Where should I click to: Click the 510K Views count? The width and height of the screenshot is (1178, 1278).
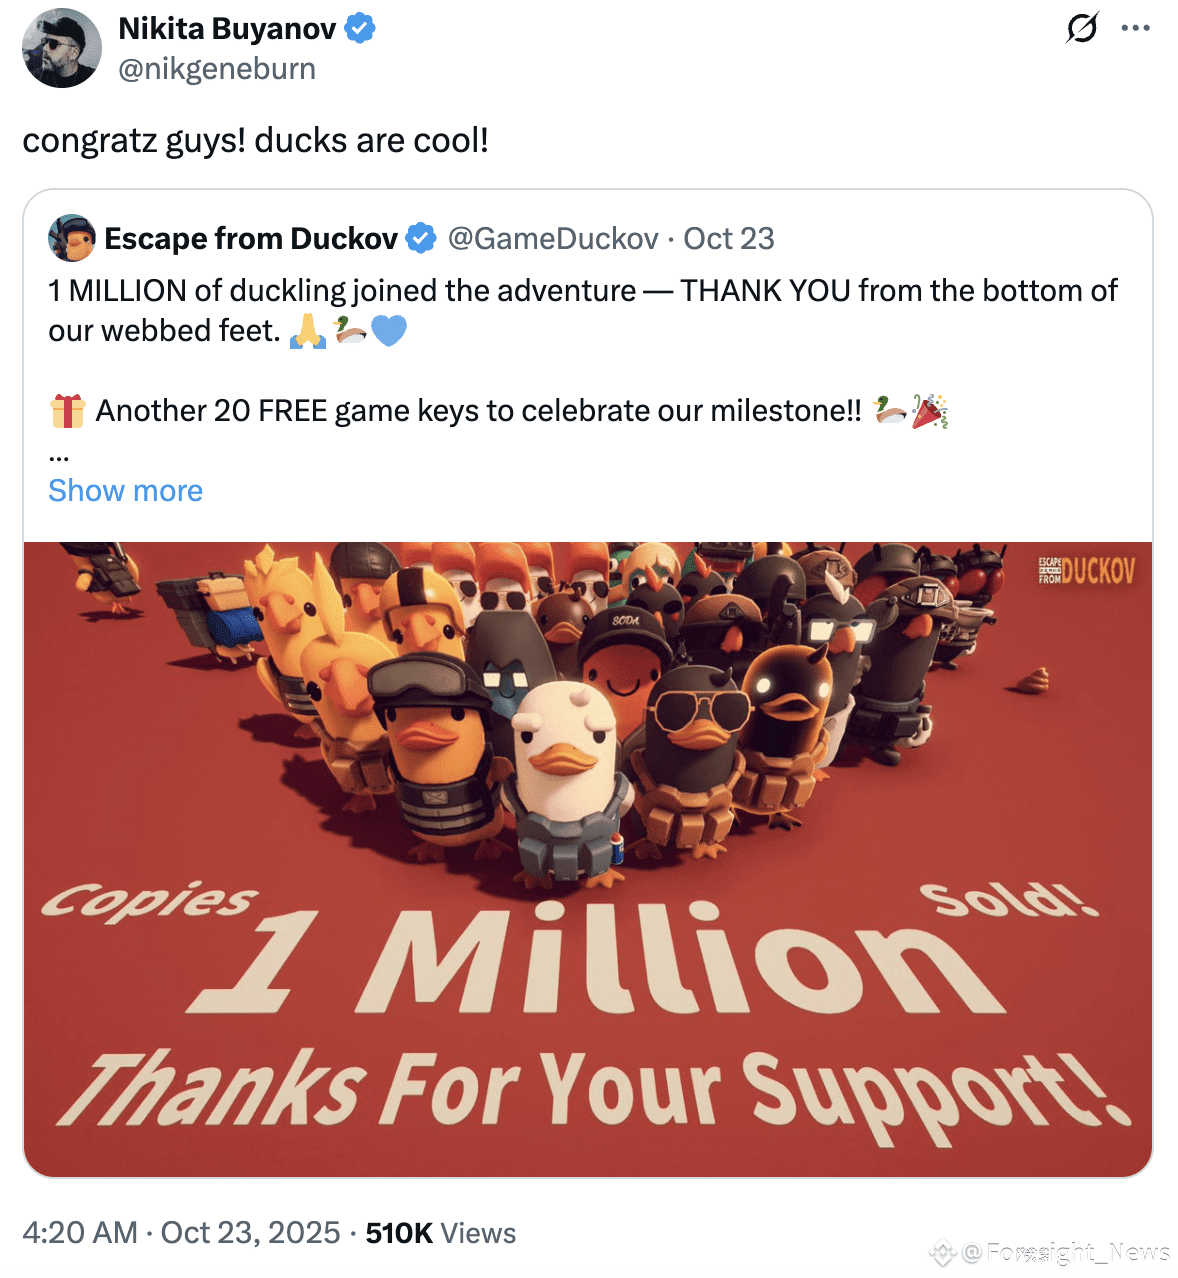click(x=440, y=1233)
